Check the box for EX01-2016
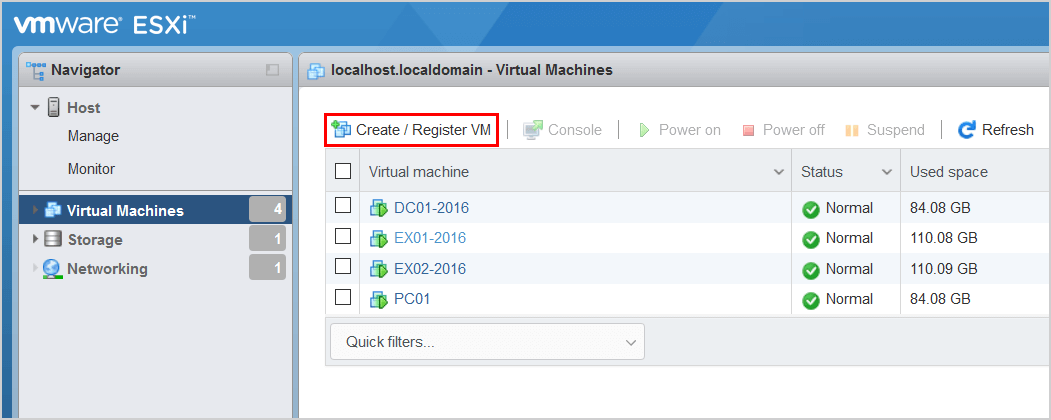 (343, 236)
